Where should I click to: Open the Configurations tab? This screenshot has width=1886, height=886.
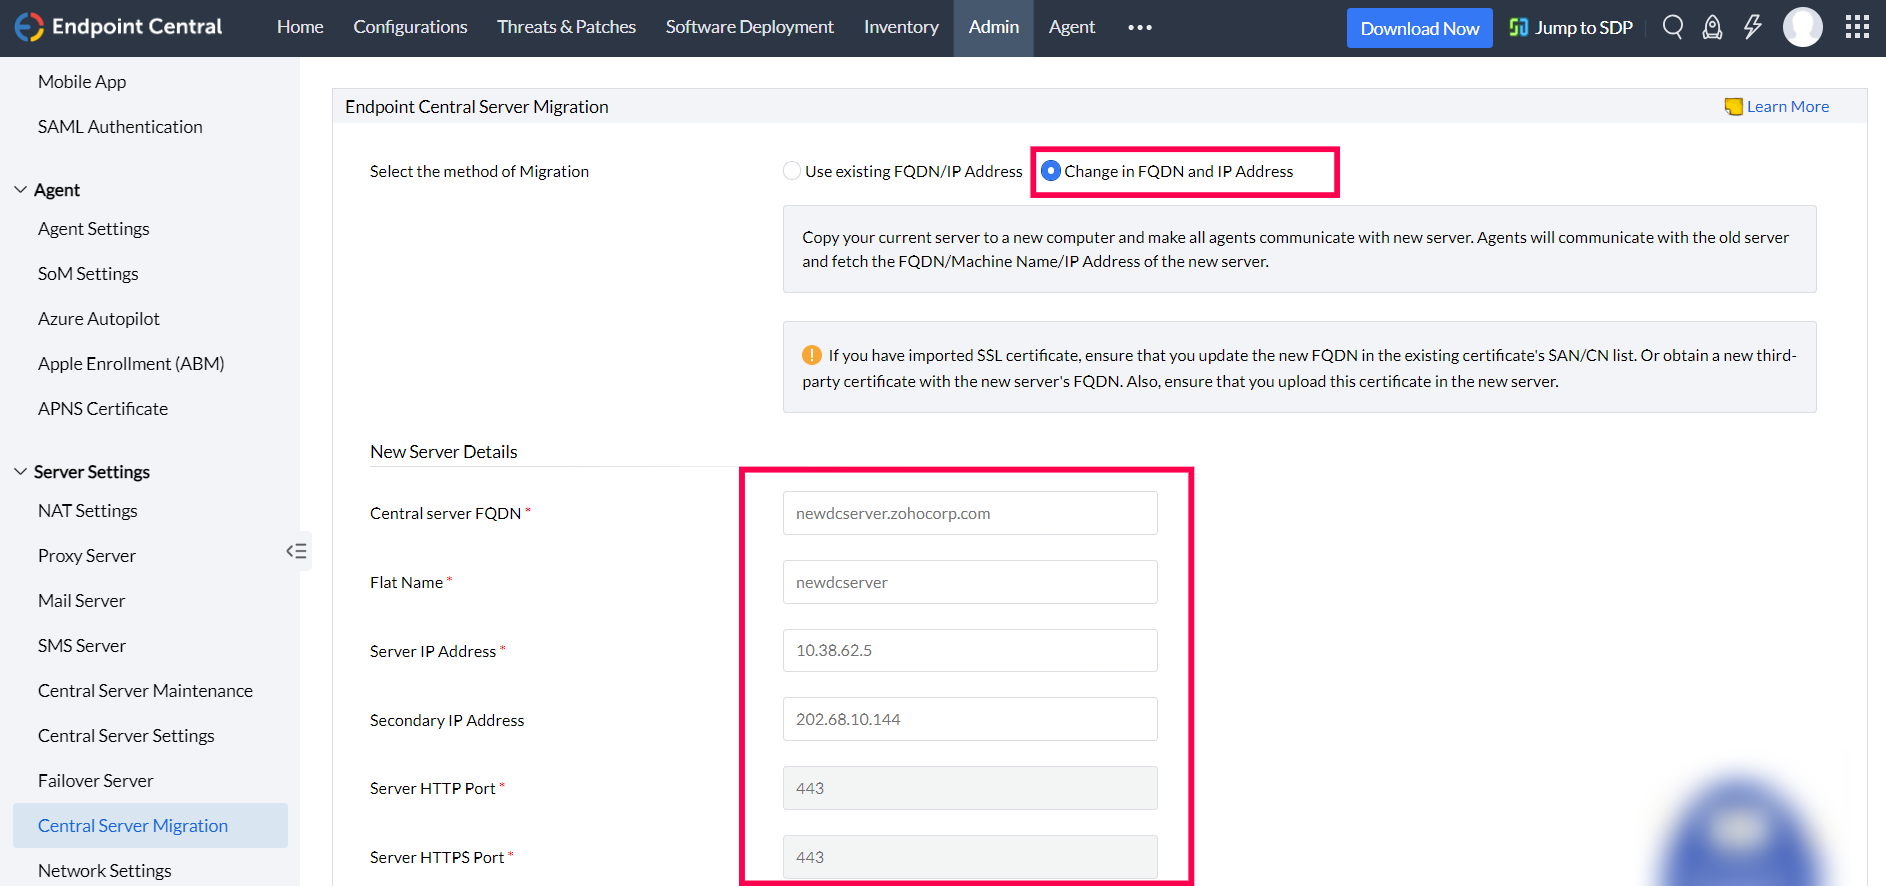tap(410, 27)
